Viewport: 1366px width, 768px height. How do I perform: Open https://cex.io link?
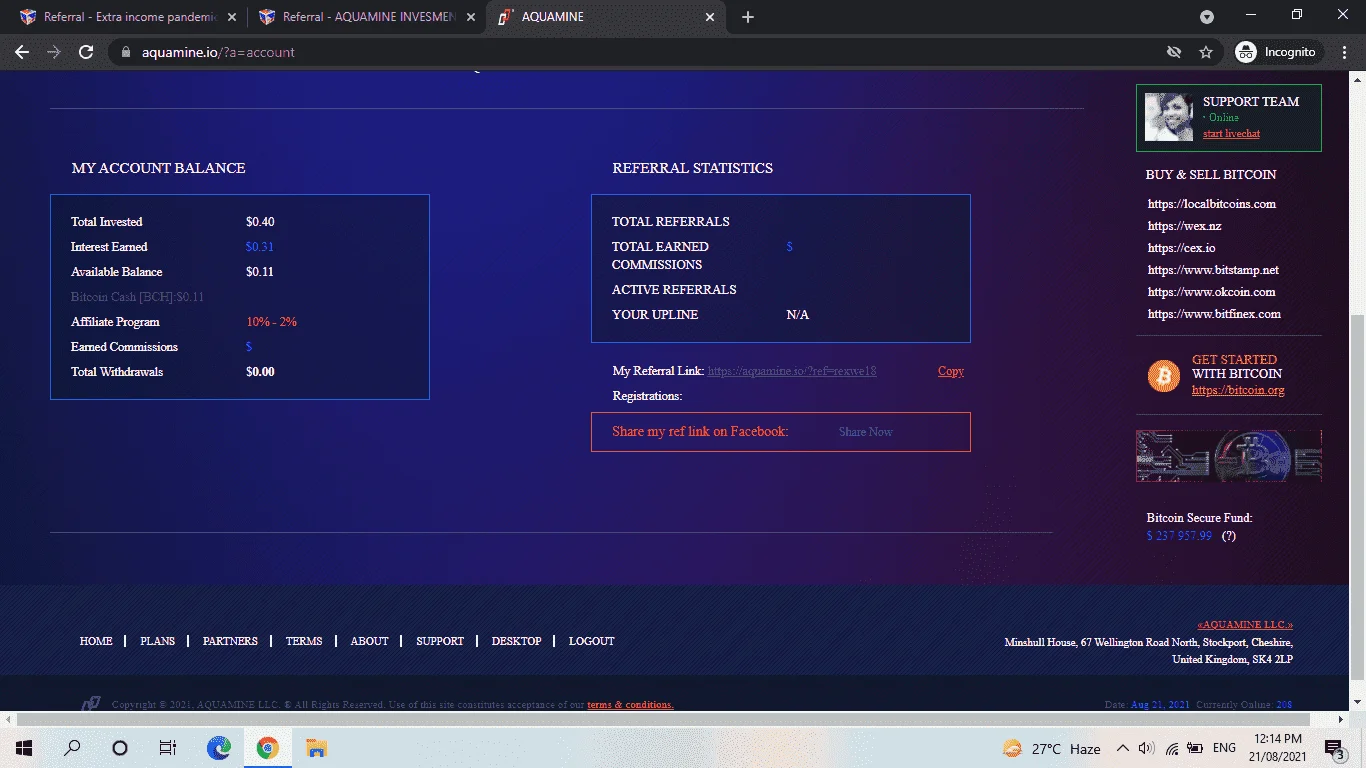point(1182,248)
